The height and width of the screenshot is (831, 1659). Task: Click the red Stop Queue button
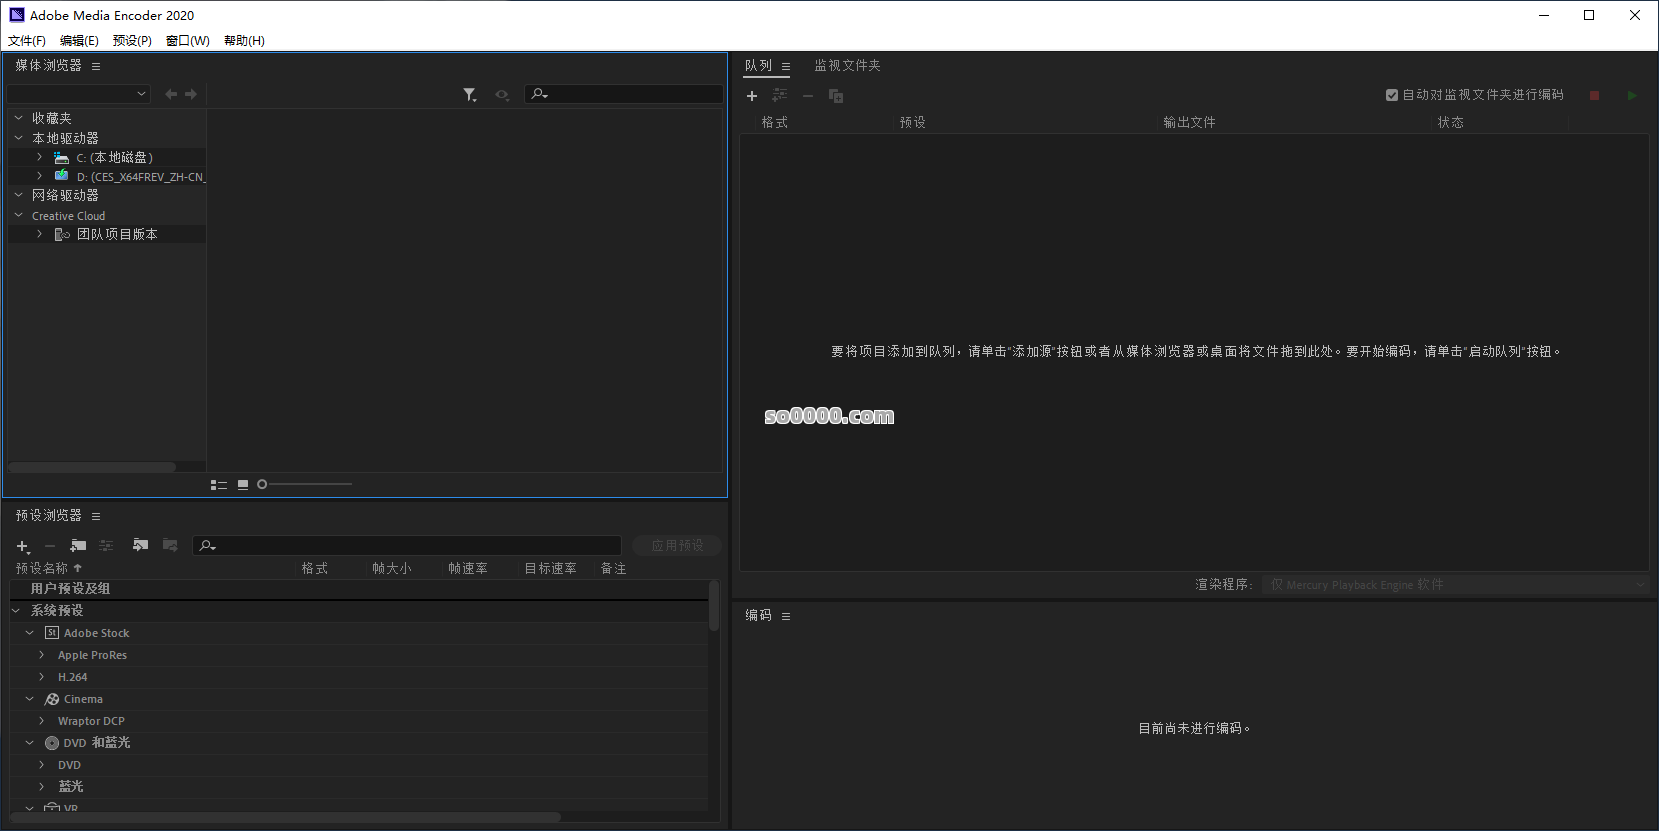click(1594, 96)
